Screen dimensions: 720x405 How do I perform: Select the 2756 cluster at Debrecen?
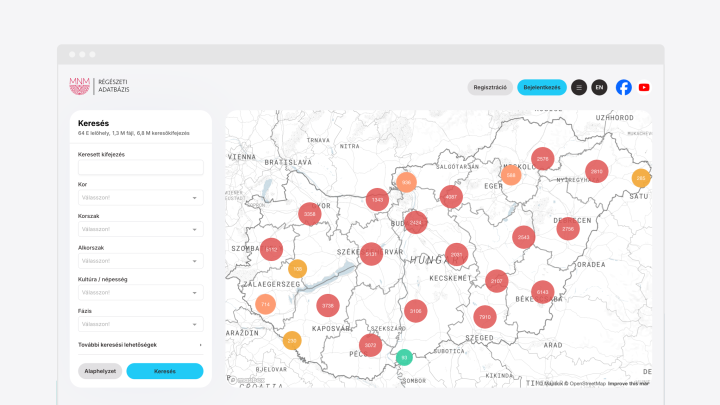(568, 229)
